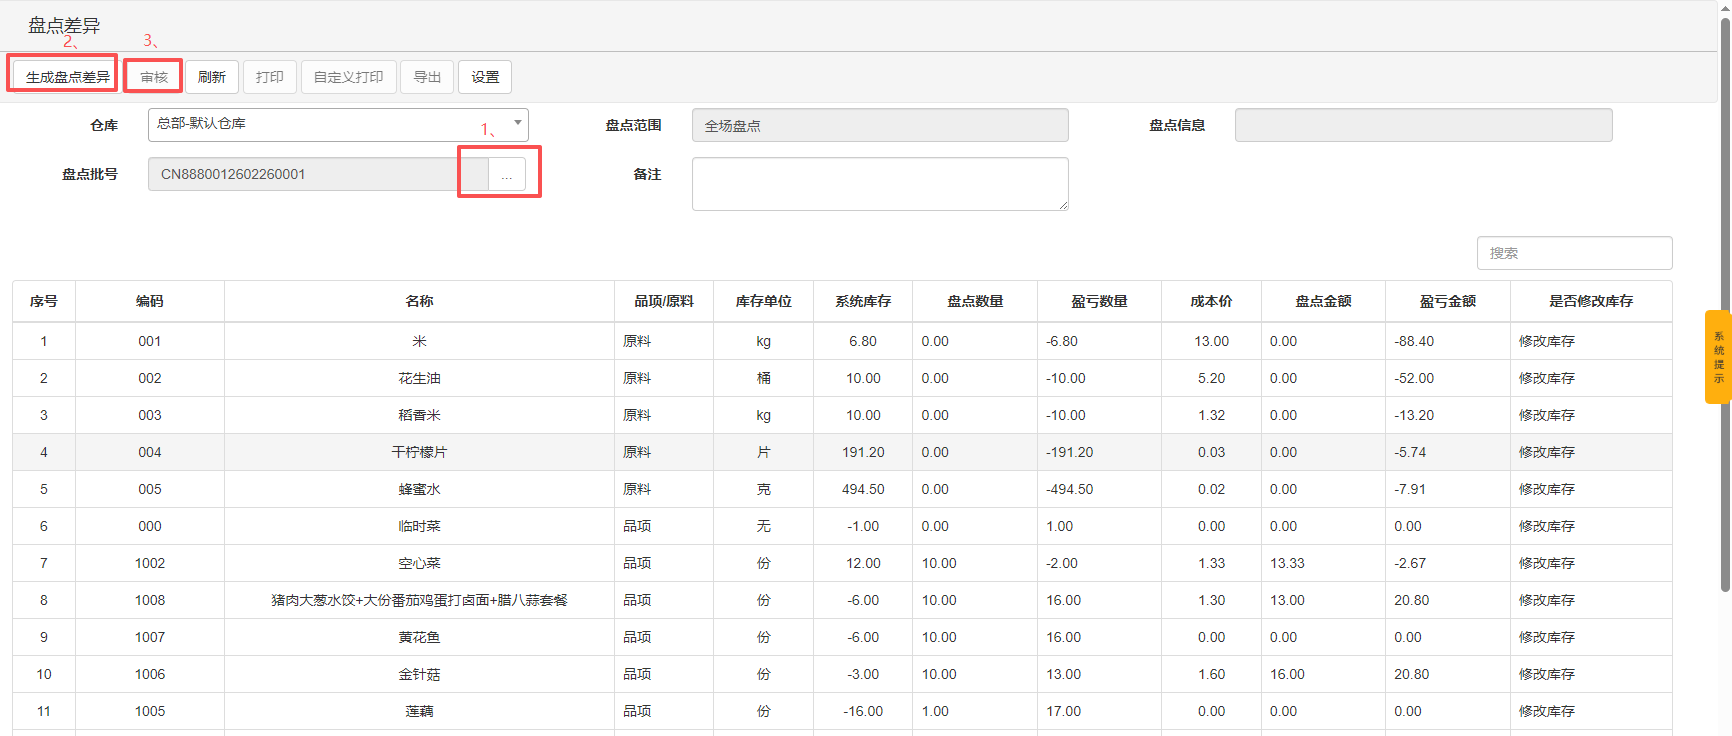Sort by 系统库存 column header
This screenshot has width=1732, height=736.
(x=863, y=301)
